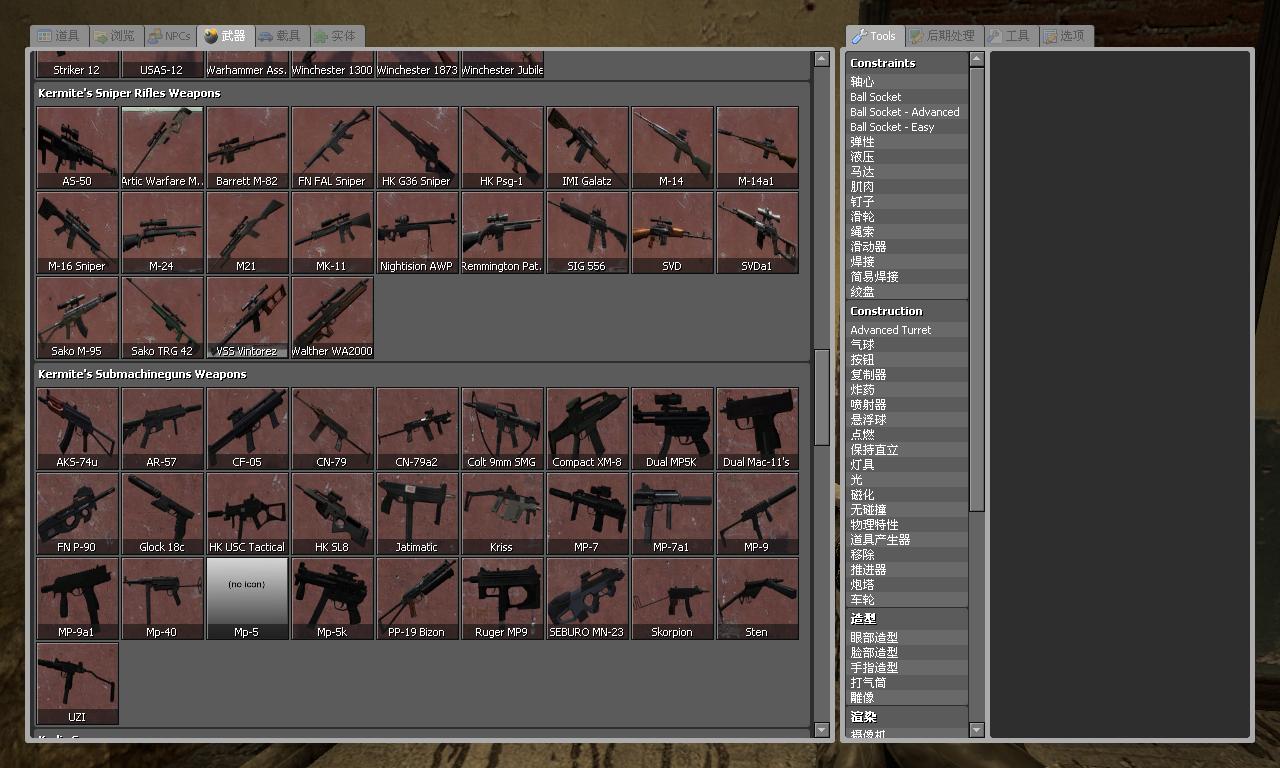
Task: Choose the Advanced Turret tool
Action: point(907,330)
